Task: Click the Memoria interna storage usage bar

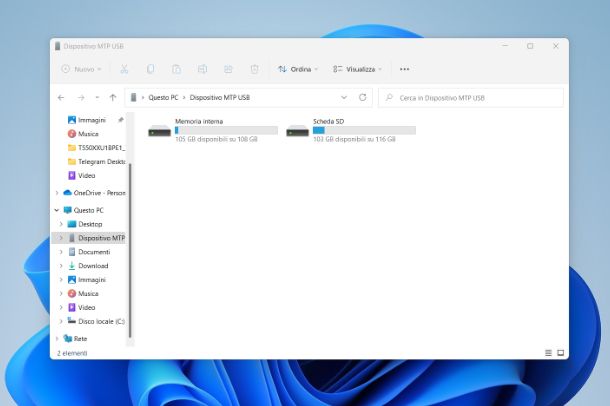Action: tap(226, 130)
